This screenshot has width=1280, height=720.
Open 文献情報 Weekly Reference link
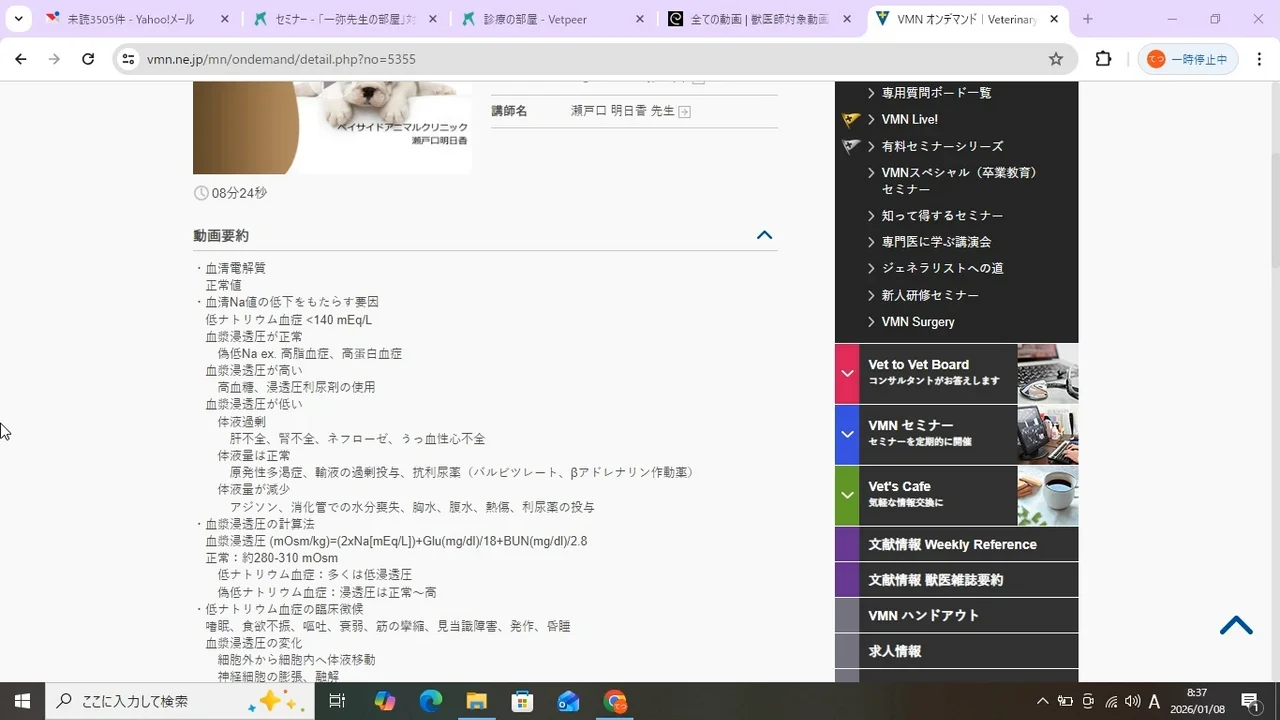952,545
